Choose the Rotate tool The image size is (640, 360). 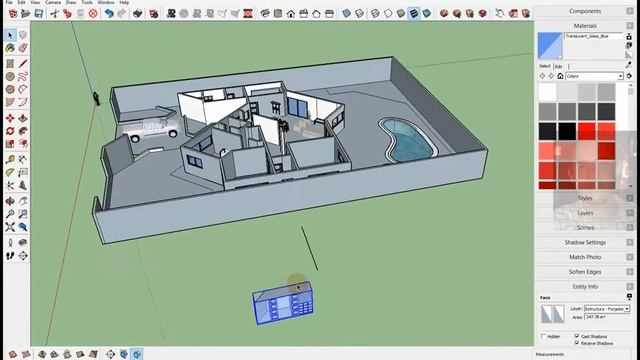tap(10, 131)
